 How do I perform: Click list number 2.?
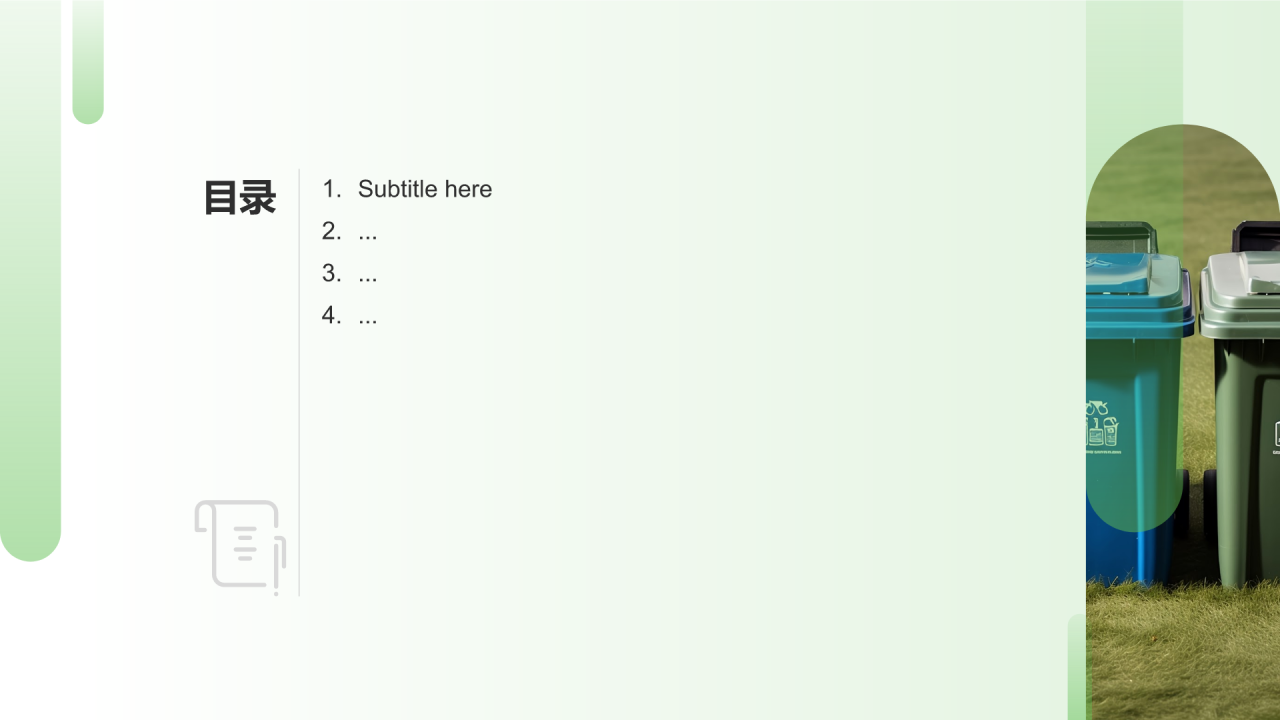point(331,231)
